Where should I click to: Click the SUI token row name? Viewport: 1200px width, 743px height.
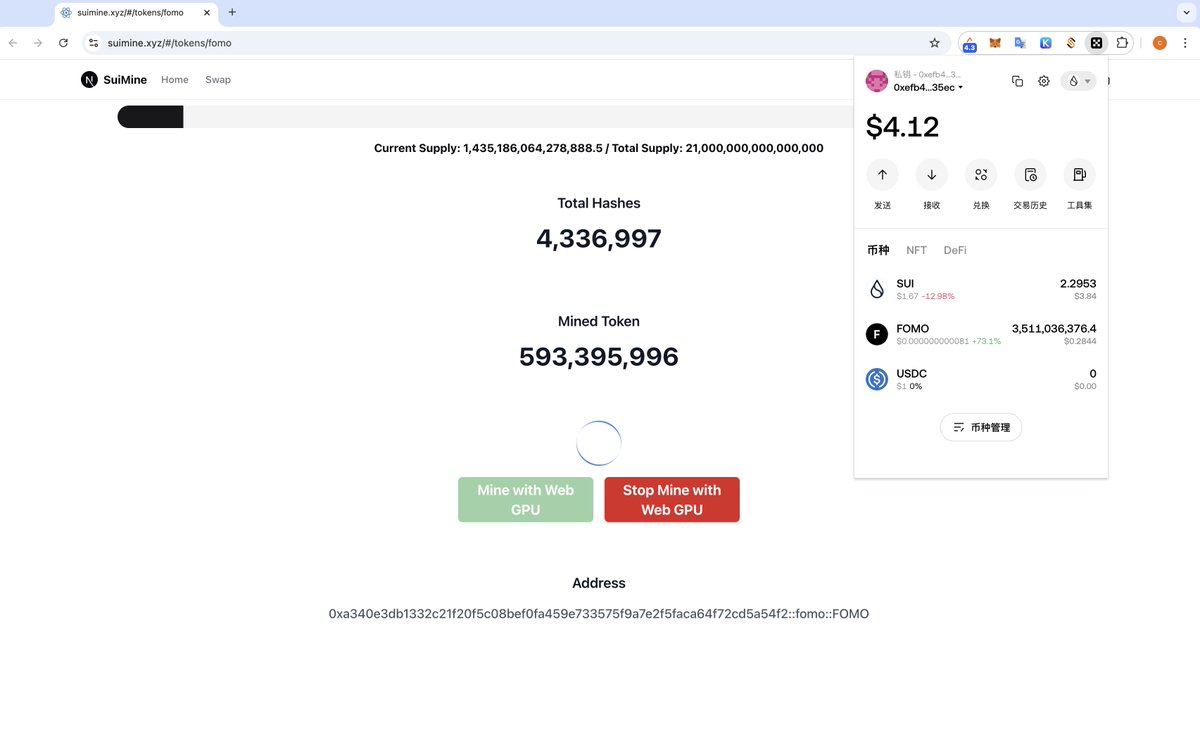tap(905, 283)
